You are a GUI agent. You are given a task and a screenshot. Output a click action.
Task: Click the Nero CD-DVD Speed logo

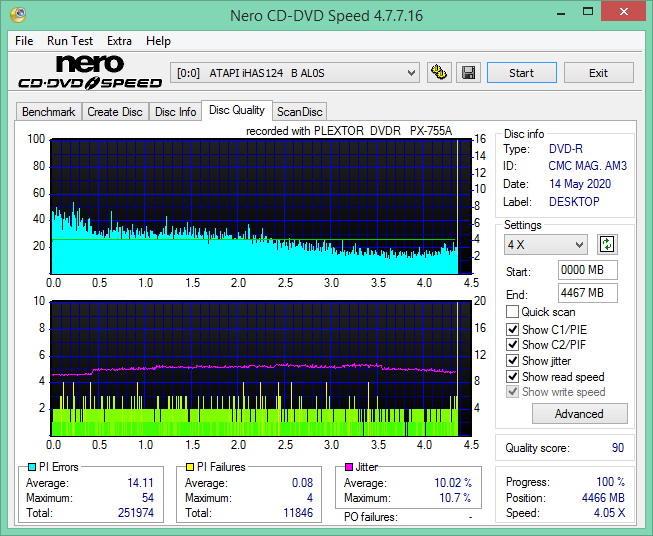[90, 72]
